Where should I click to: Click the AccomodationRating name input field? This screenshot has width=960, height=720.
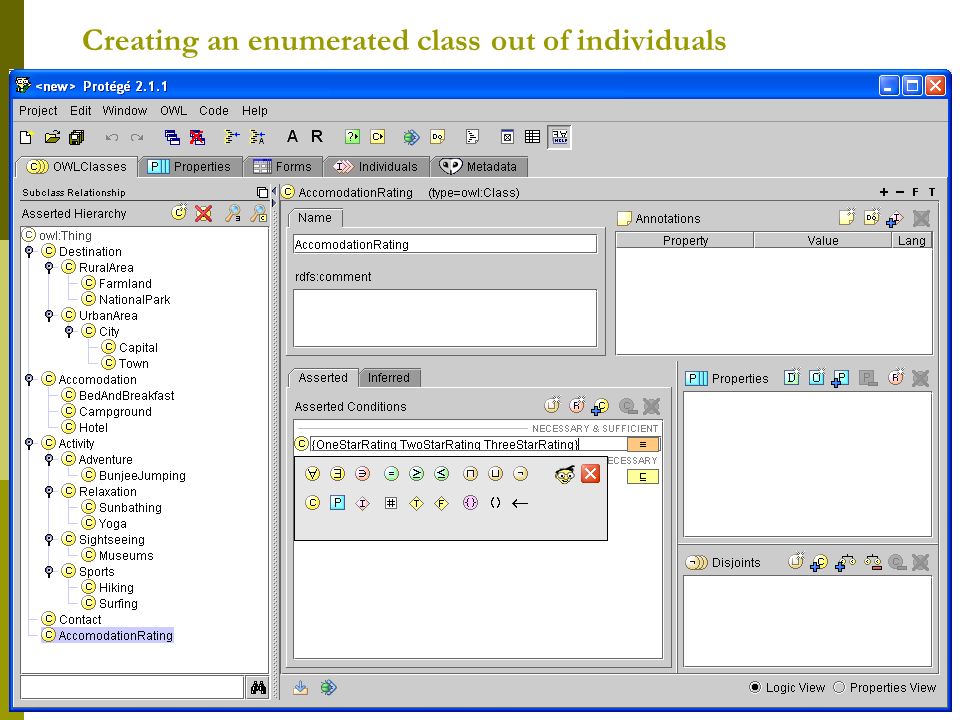coord(445,244)
